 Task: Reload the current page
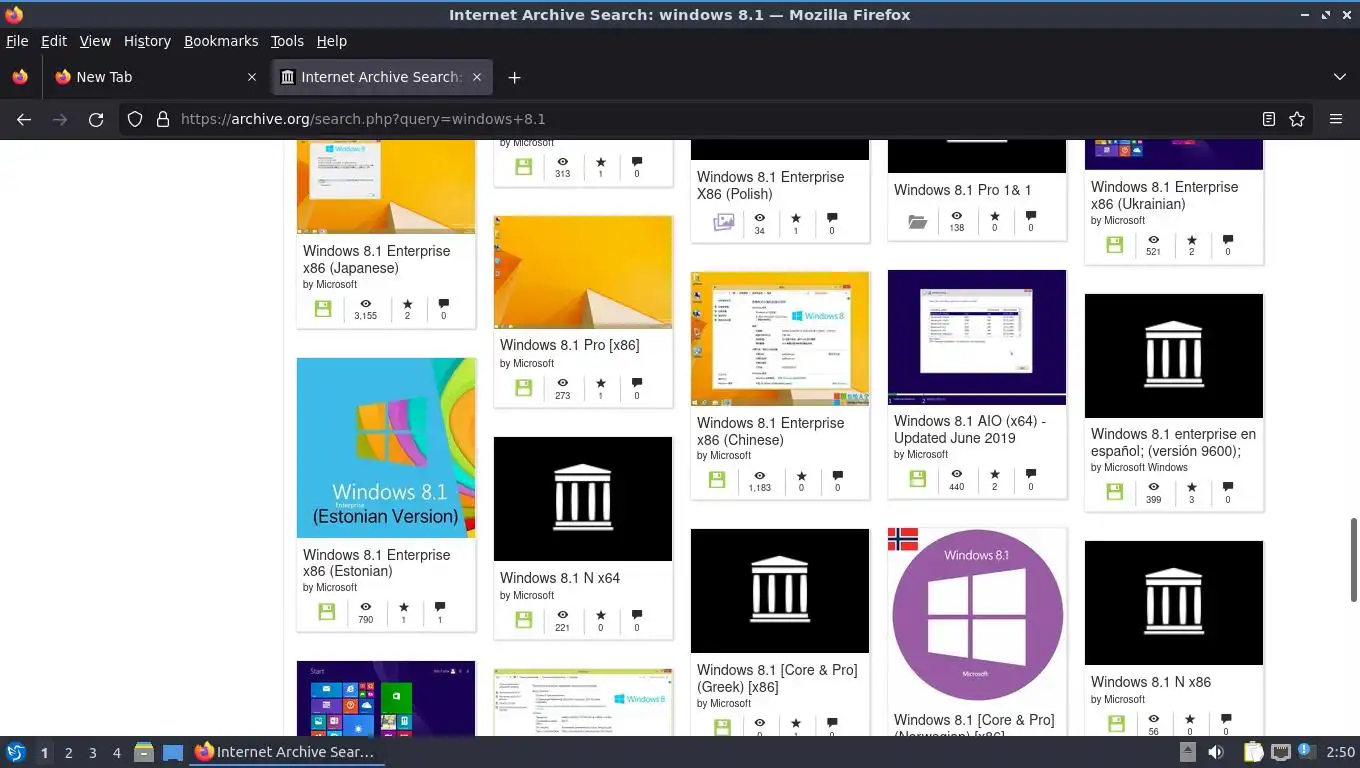point(96,119)
